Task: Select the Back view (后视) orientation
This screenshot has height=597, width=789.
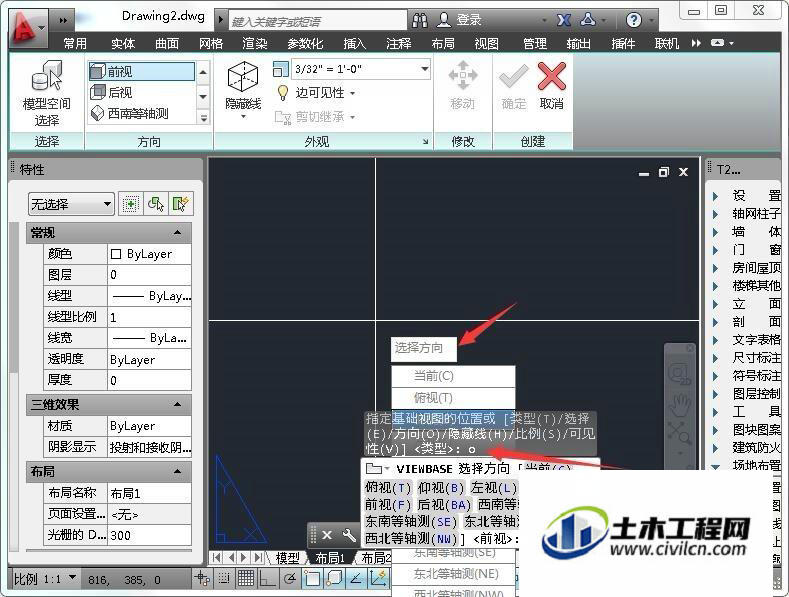Action: point(142,93)
